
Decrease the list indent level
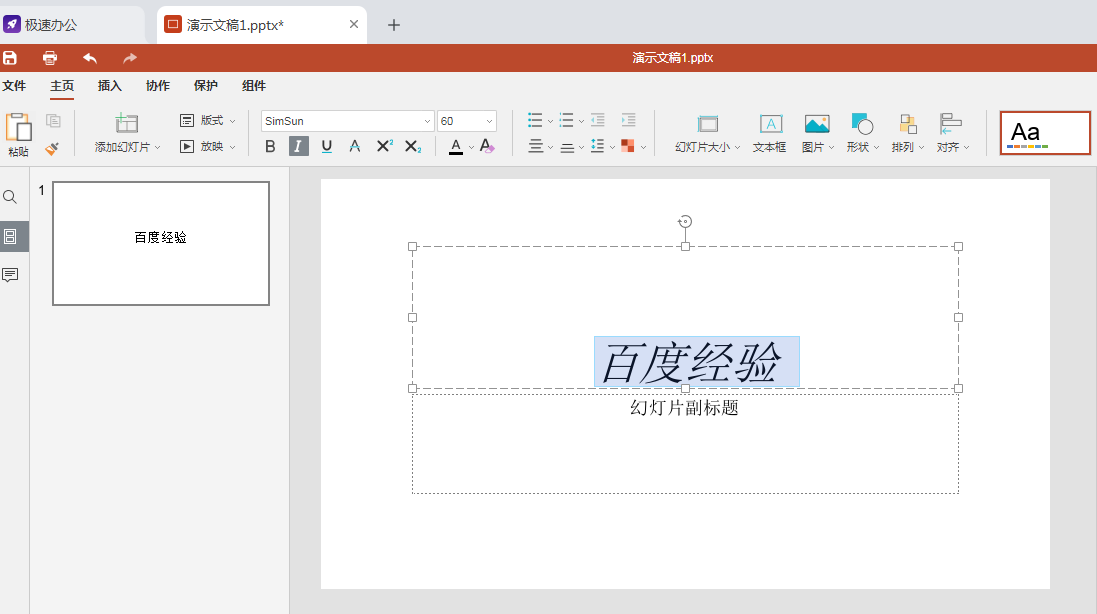click(597, 120)
